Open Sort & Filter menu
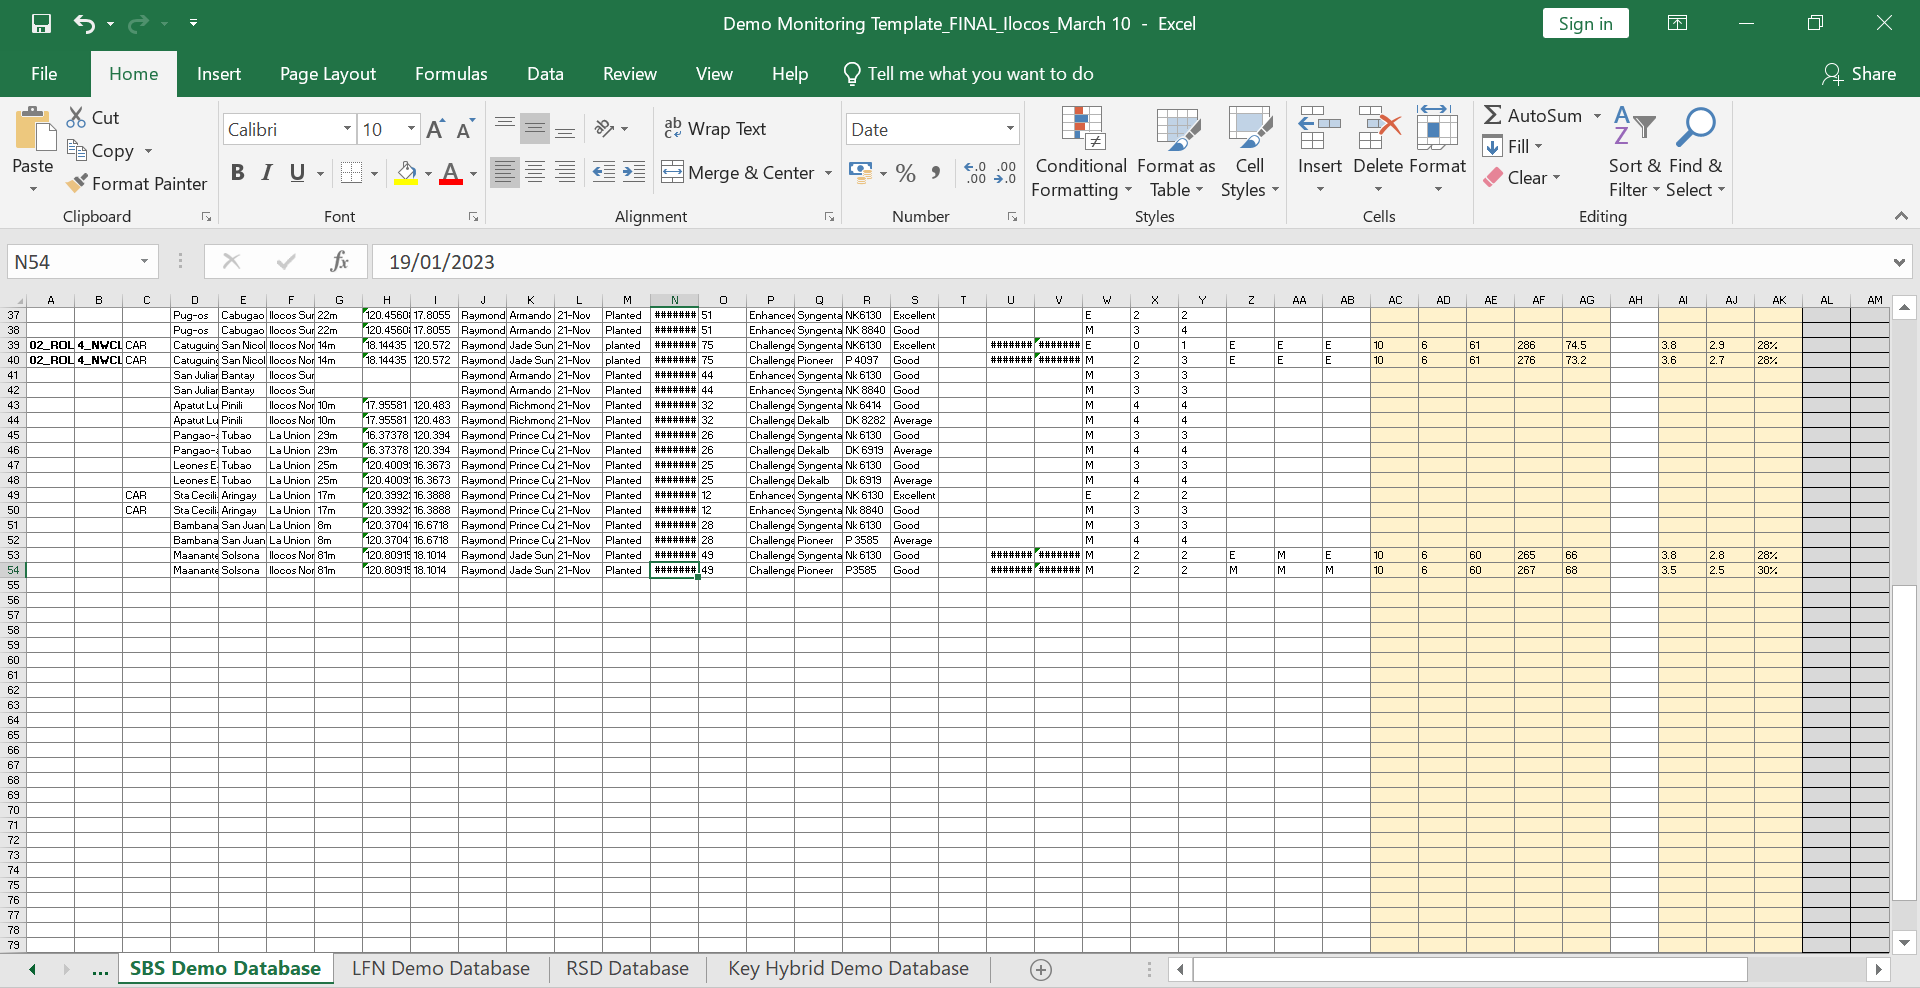The width and height of the screenshot is (1920, 988). pos(1634,152)
